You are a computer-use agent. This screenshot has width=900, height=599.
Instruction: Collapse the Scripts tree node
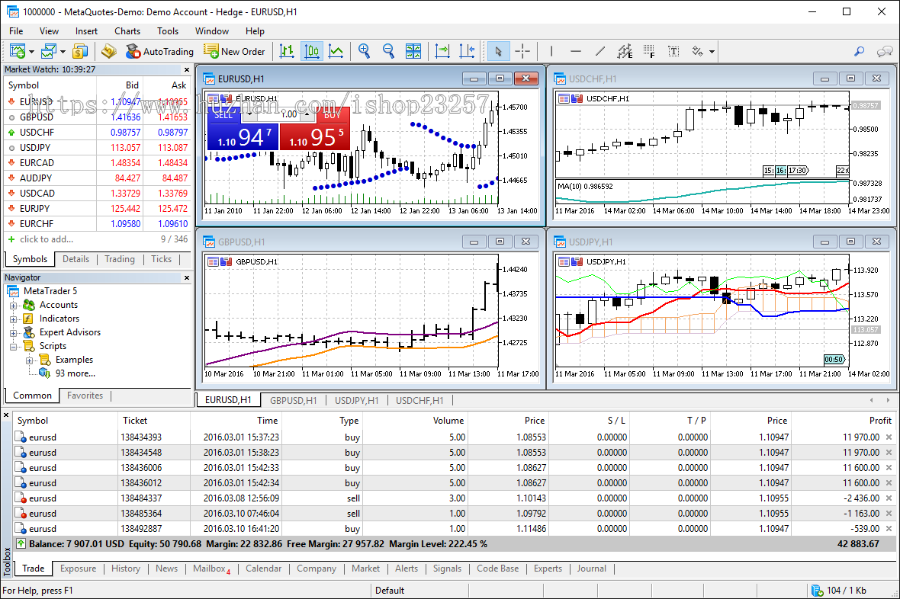coord(13,346)
